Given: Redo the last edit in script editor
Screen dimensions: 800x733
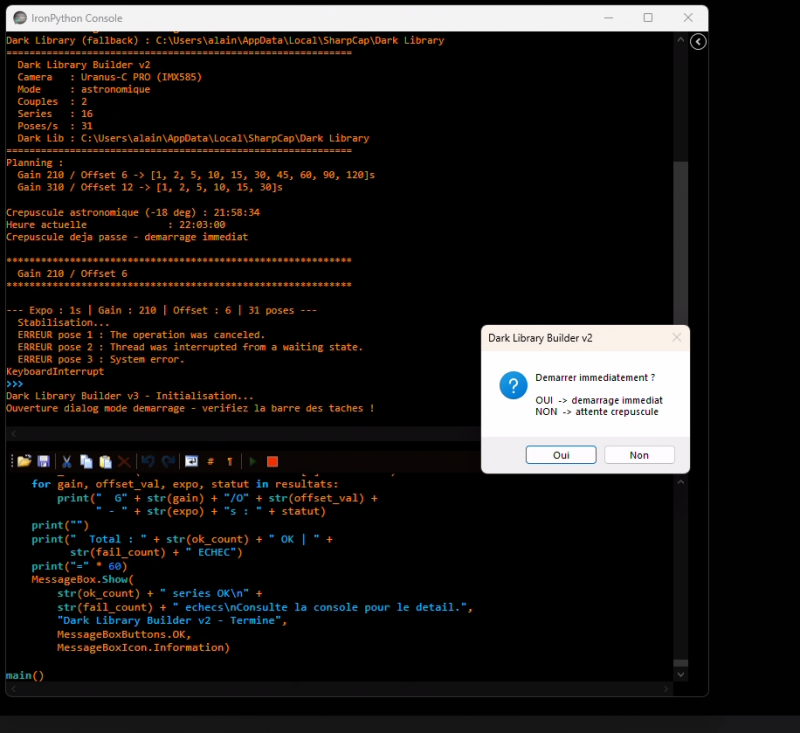Looking at the screenshot, I should pyautogui.click(x=168, y=462).
